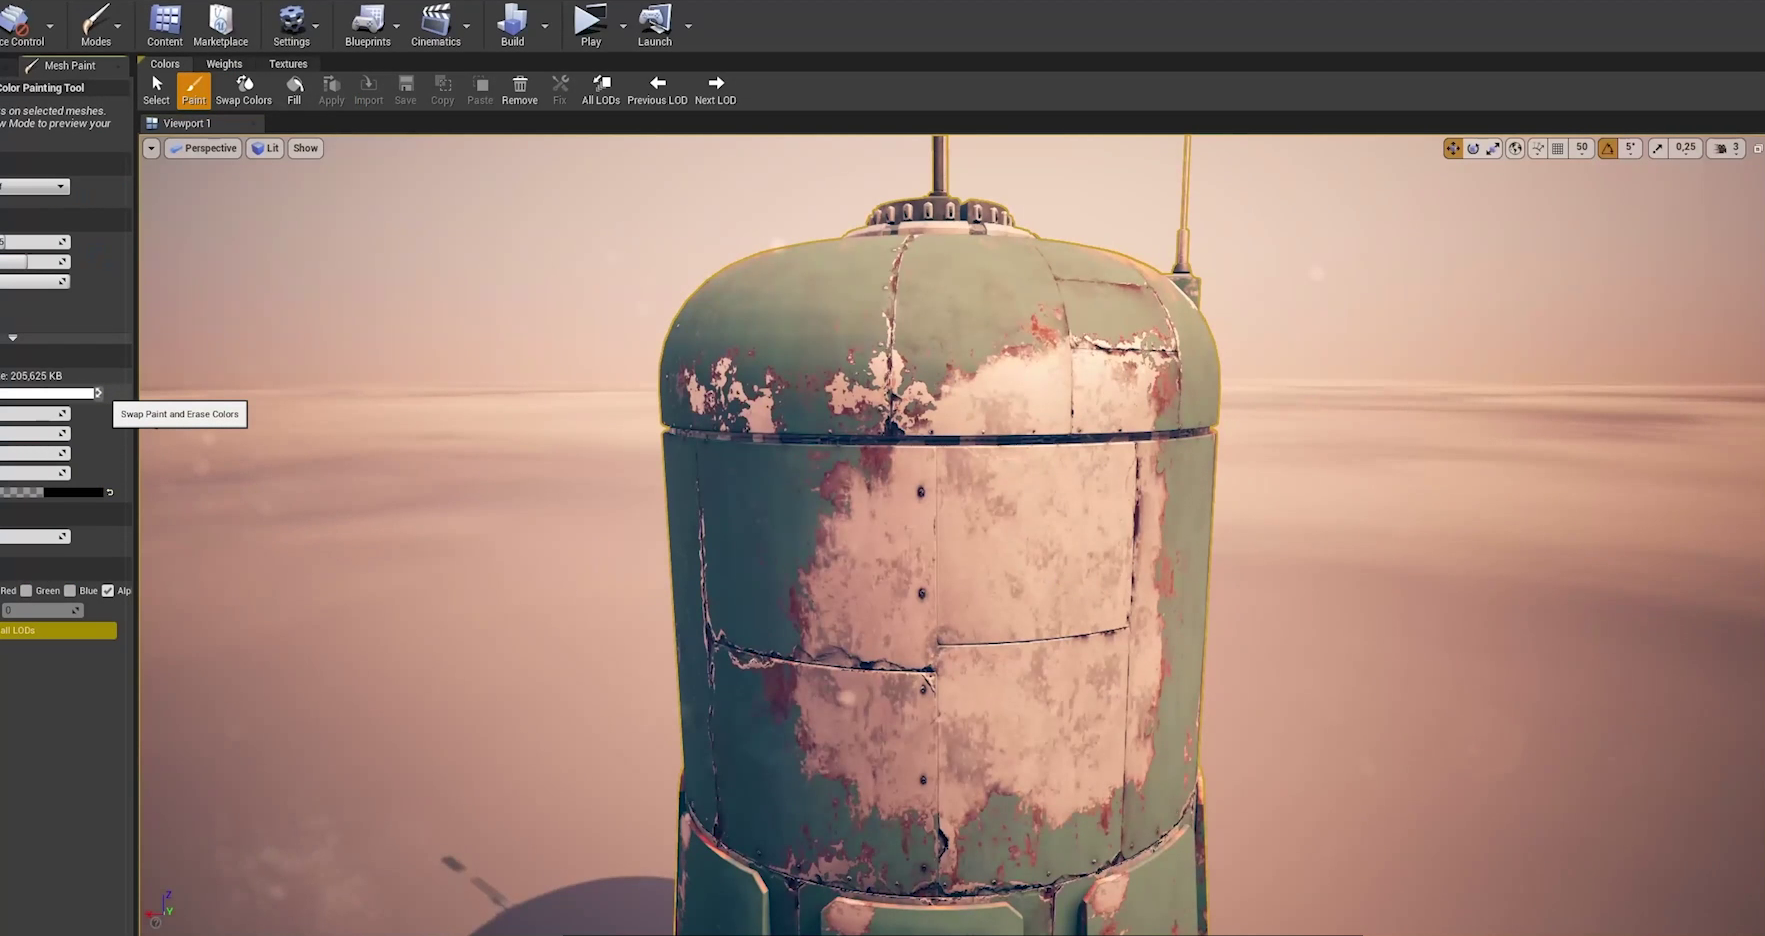Enable the Blue channel checkbox

click(x=70, y=591)
